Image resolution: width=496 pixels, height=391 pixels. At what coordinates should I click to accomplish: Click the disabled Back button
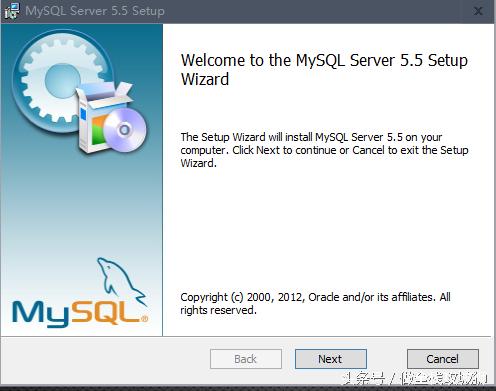pos(246,359)
